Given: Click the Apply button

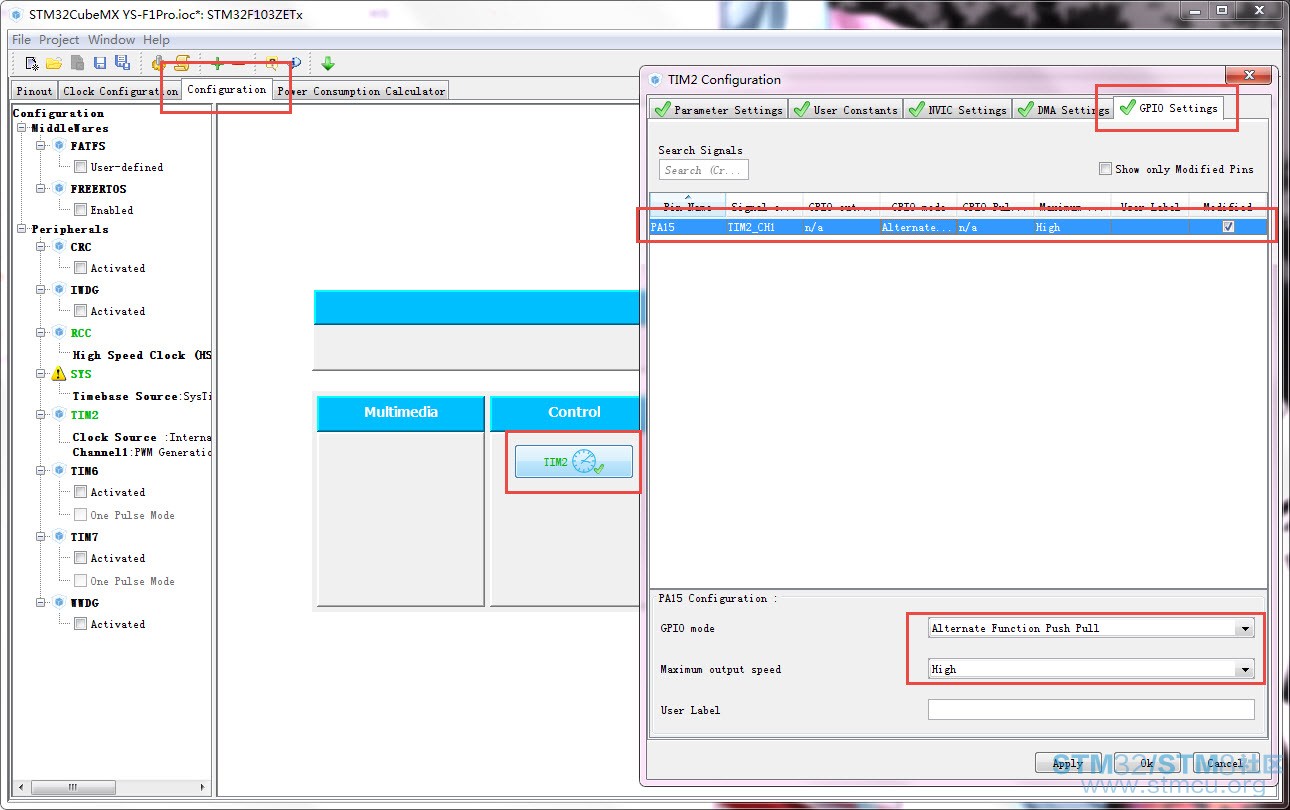Looking at the screenshot, I should (x=1068, y=763).
